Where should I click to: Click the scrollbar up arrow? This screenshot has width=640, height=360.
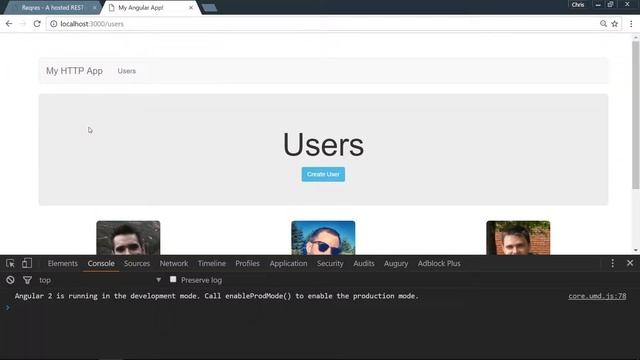point(636,38)
